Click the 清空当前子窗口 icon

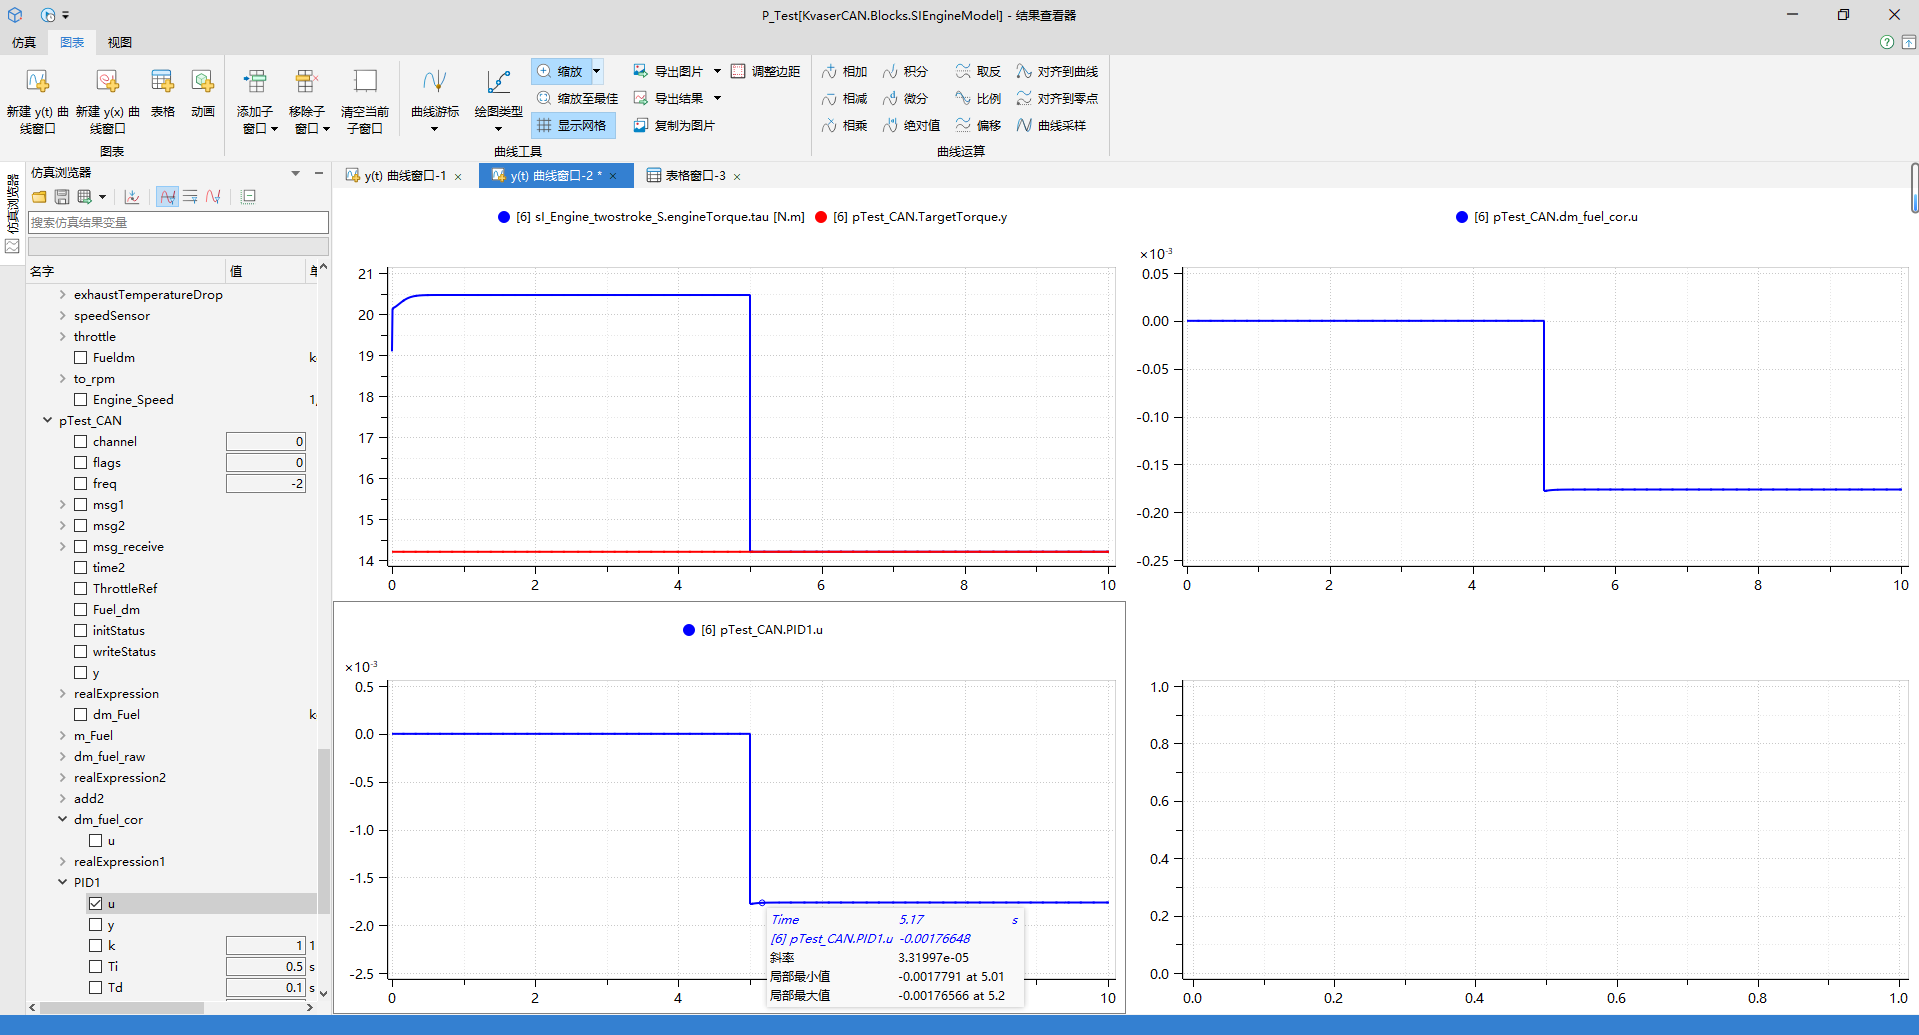365,82
